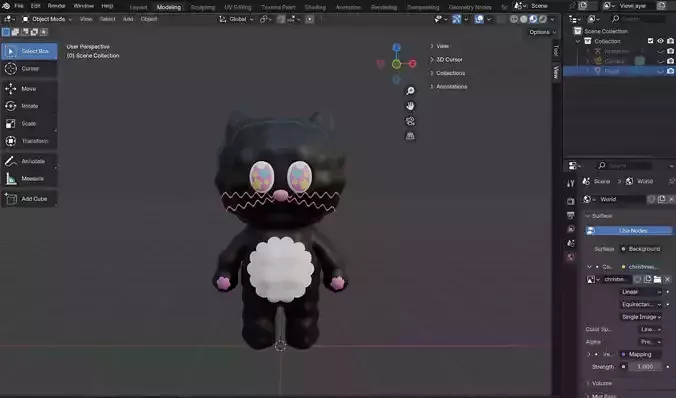
Task: Click the green Y axis gizmo handle
Action: 396,64
